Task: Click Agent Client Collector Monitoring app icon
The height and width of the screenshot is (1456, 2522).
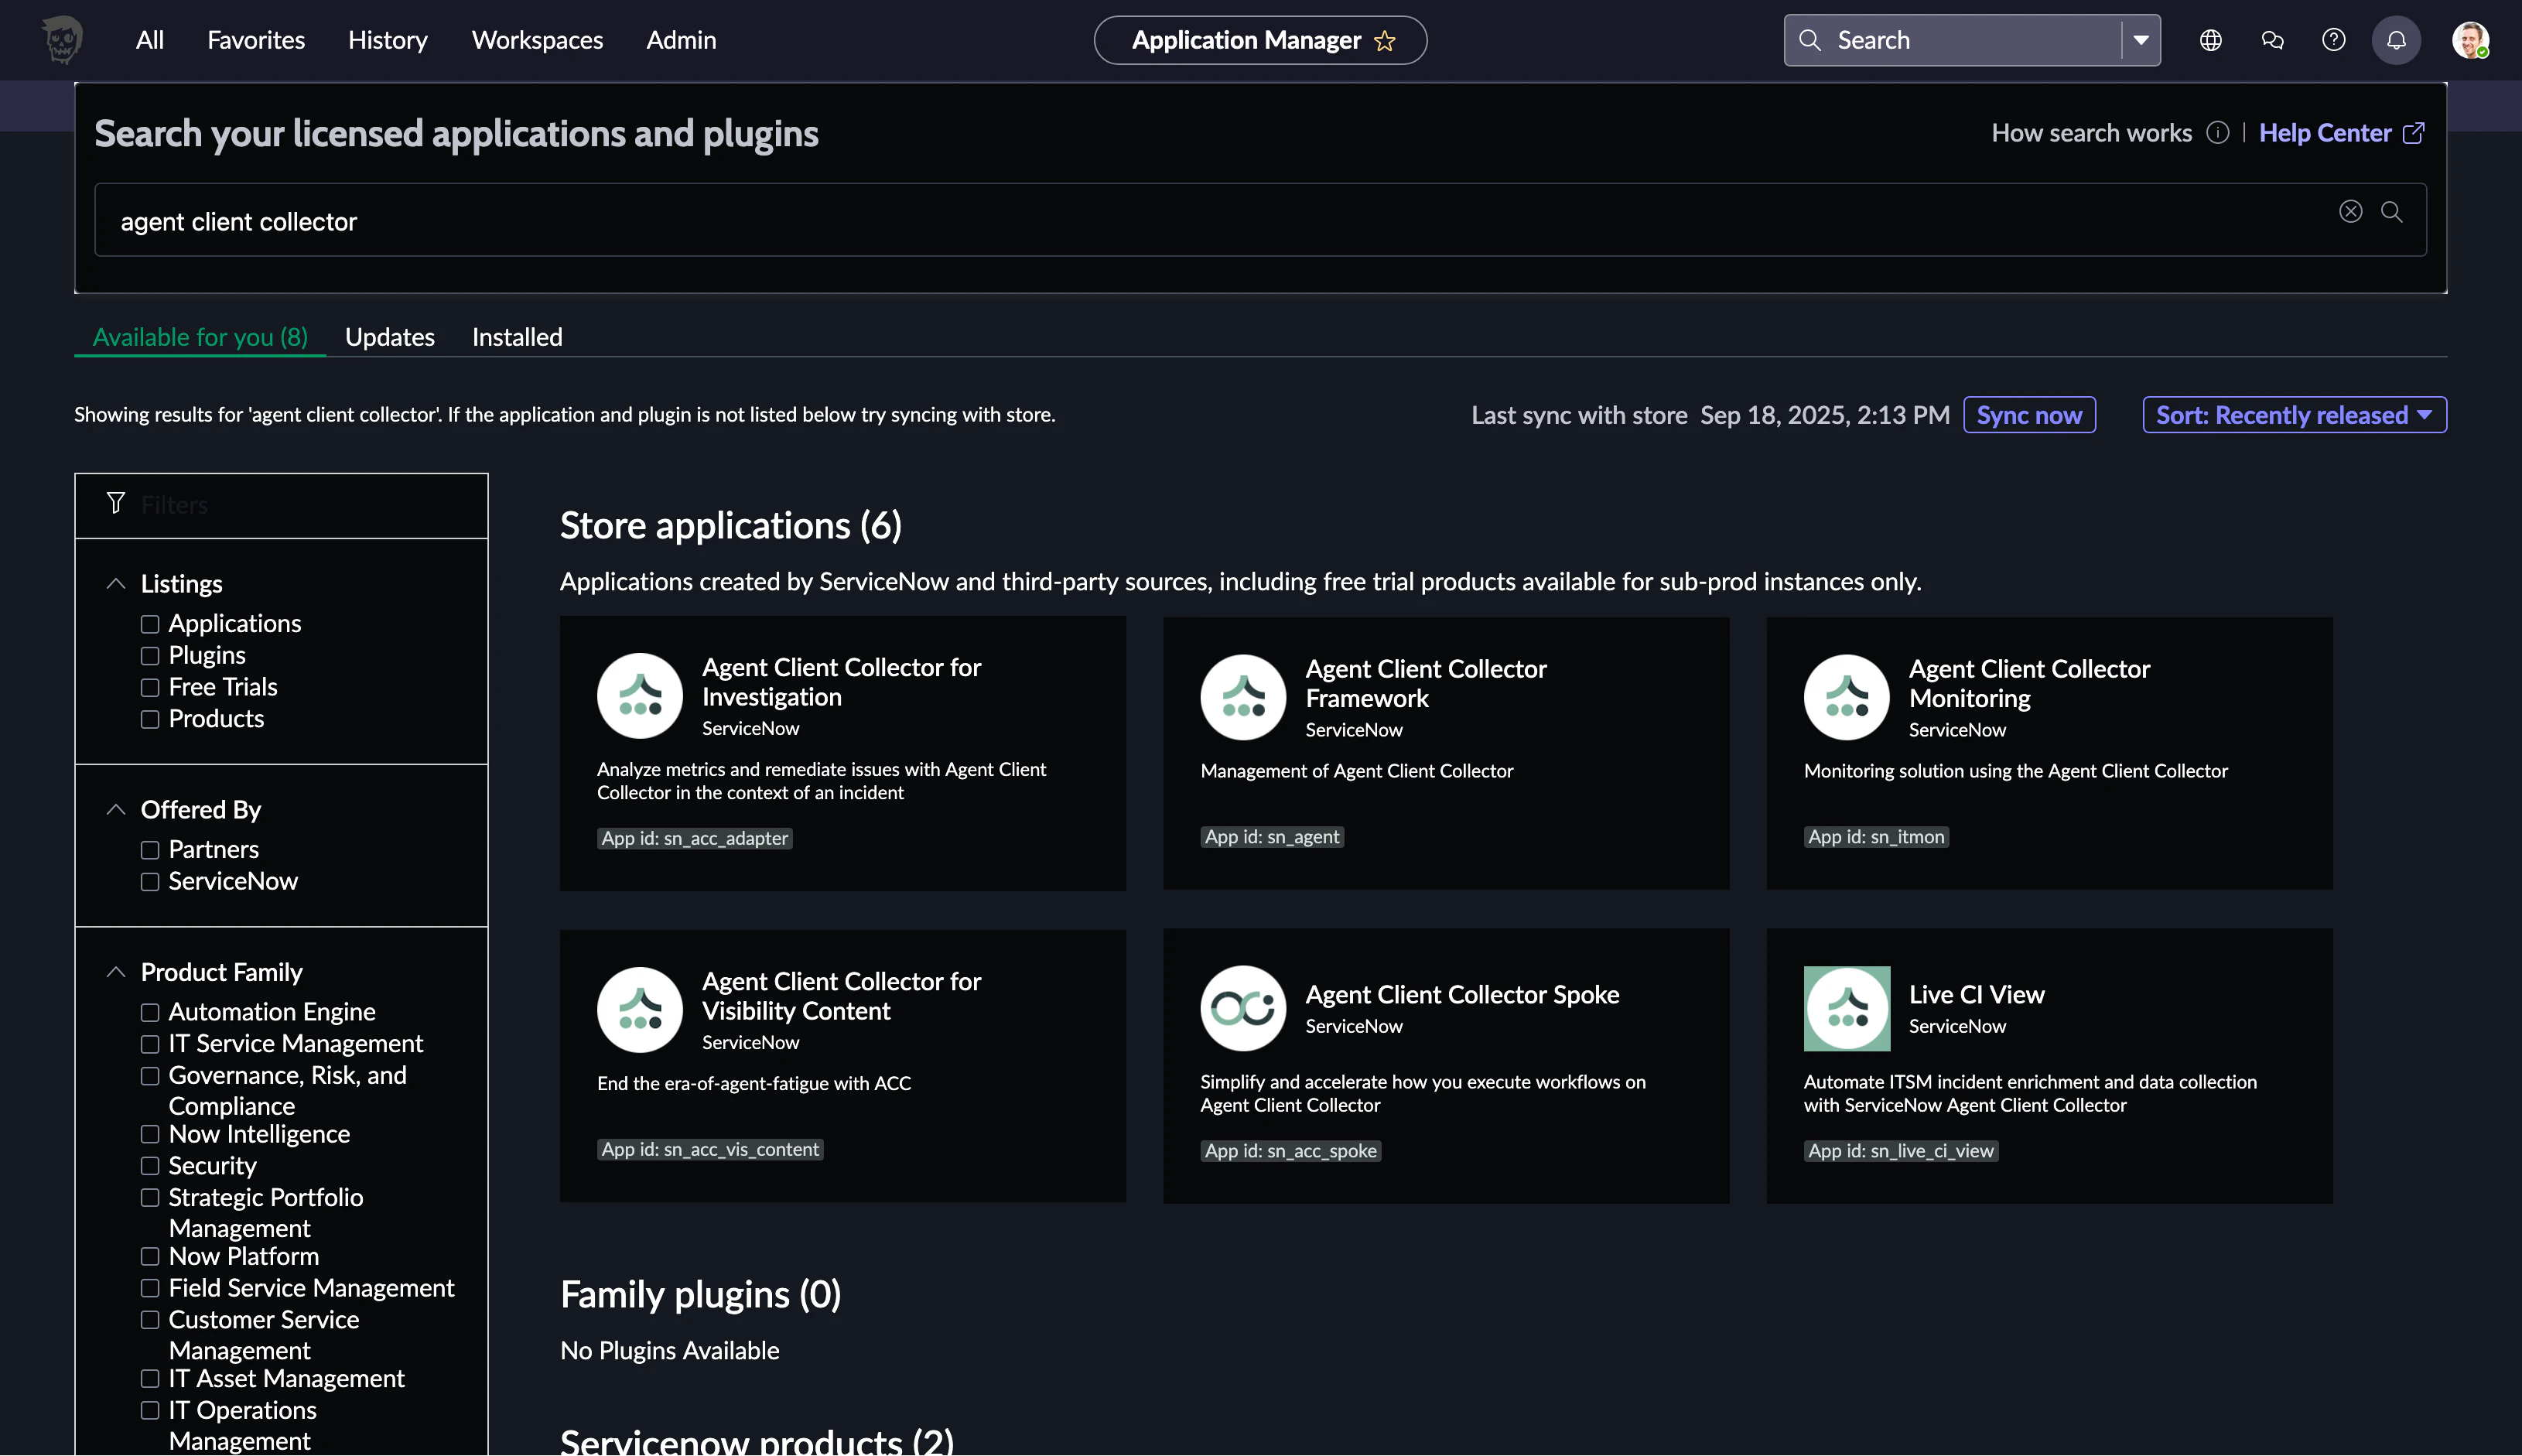Action: click(1847, 697)
